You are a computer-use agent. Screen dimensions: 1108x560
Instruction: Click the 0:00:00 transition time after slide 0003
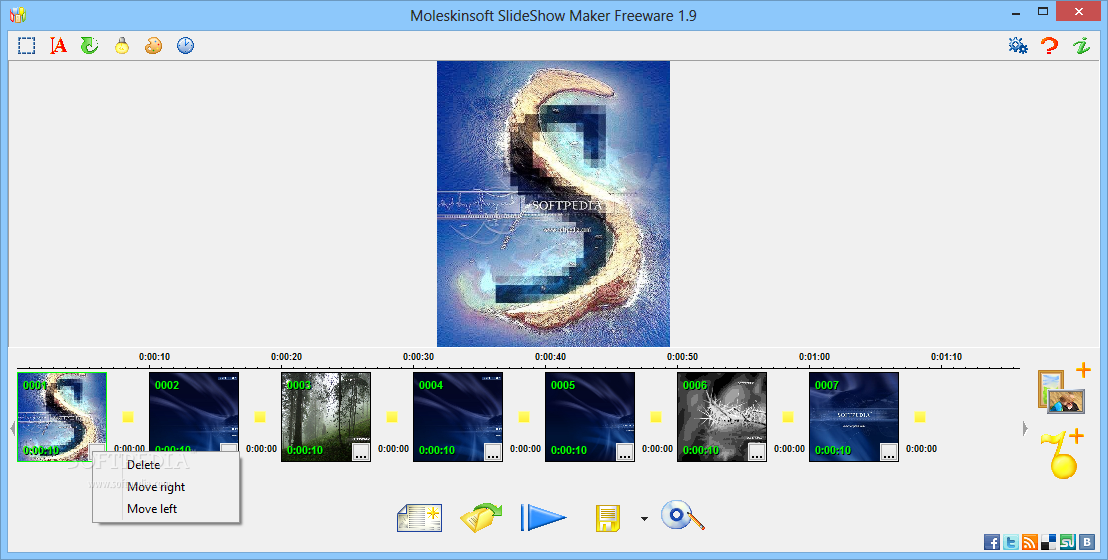(394, 449)
